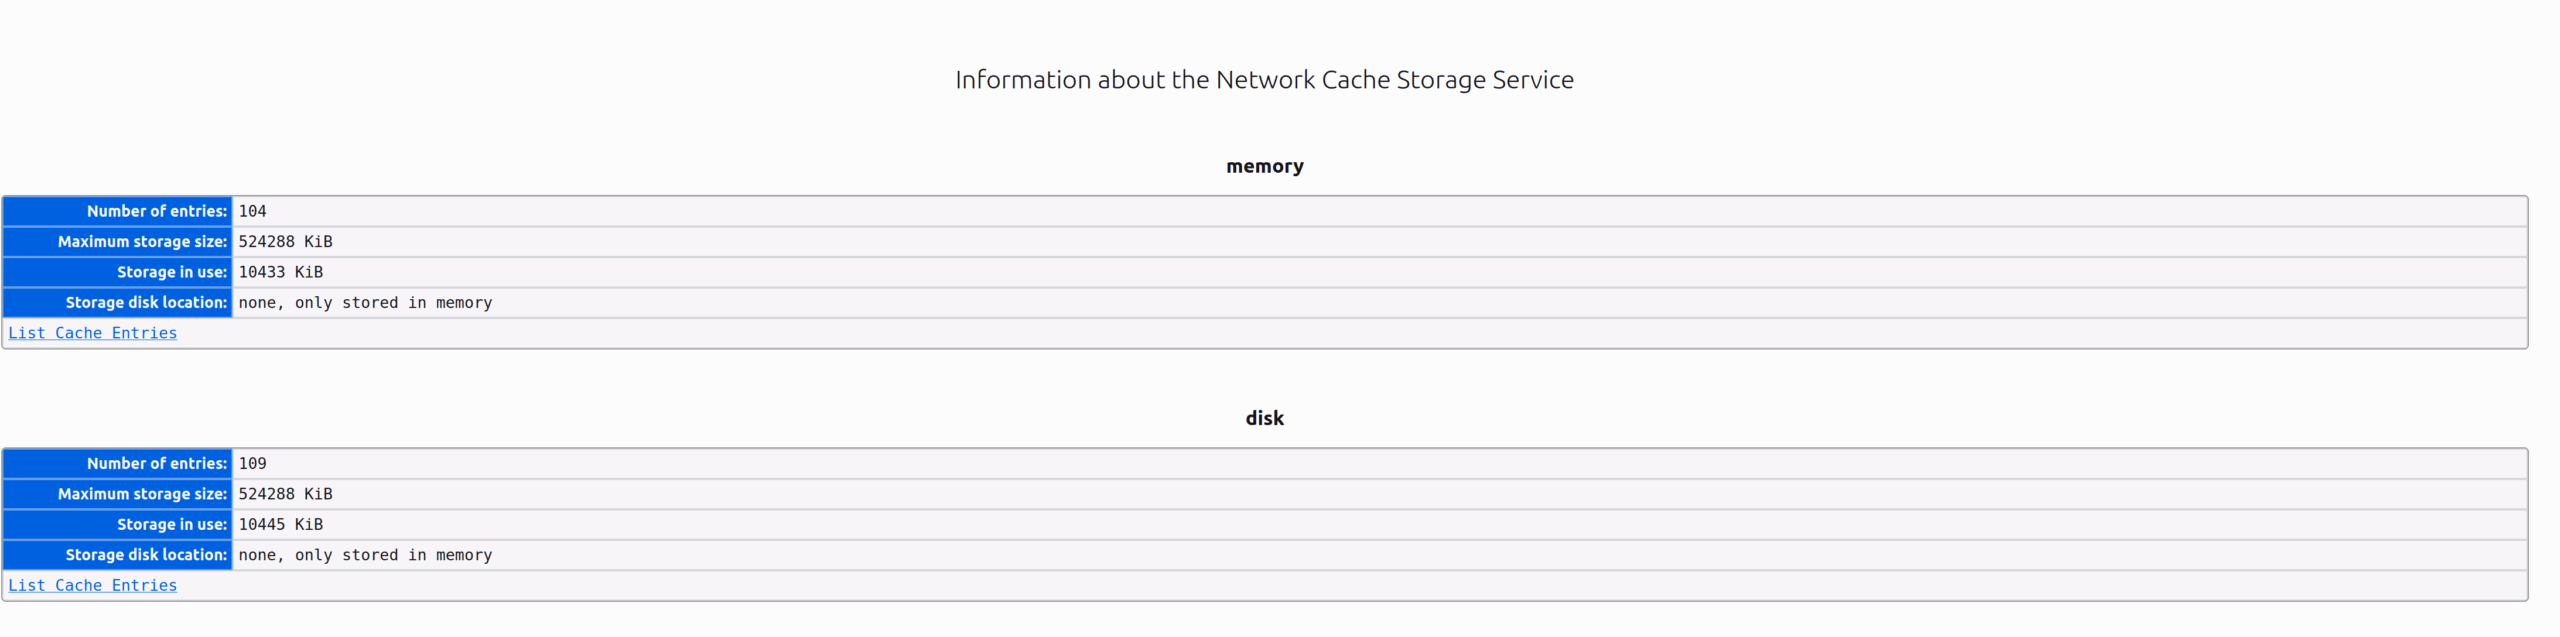Open List Cache Entries link under memory
The width and height of the screenshot is (2560, 637).
pos(92,333)
